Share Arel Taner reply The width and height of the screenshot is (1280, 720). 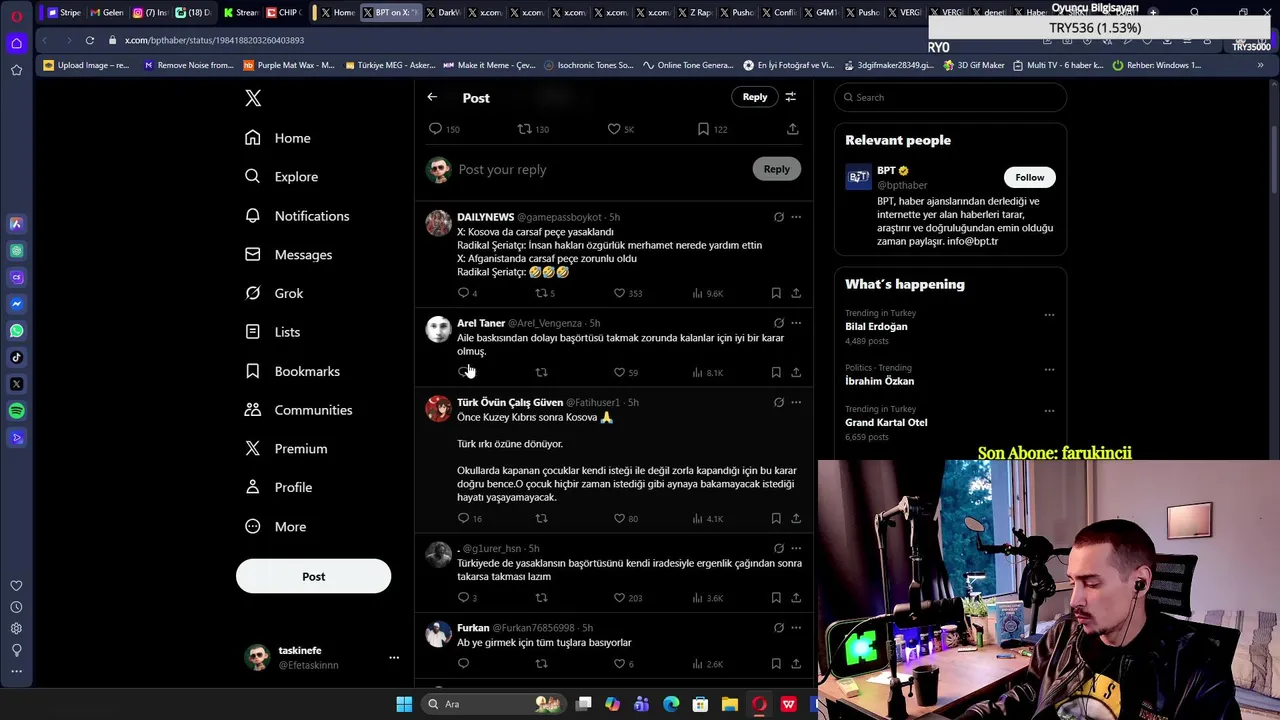tap(796, 372)
